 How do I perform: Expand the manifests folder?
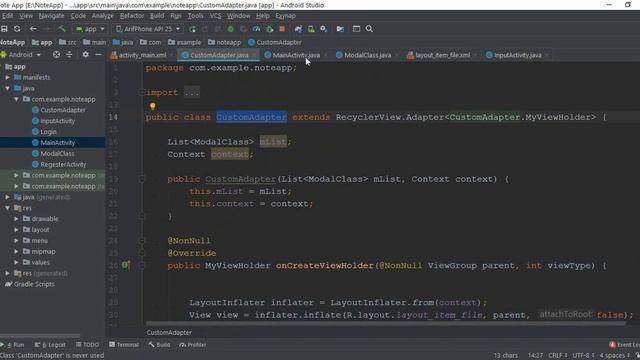coord(7,77)
